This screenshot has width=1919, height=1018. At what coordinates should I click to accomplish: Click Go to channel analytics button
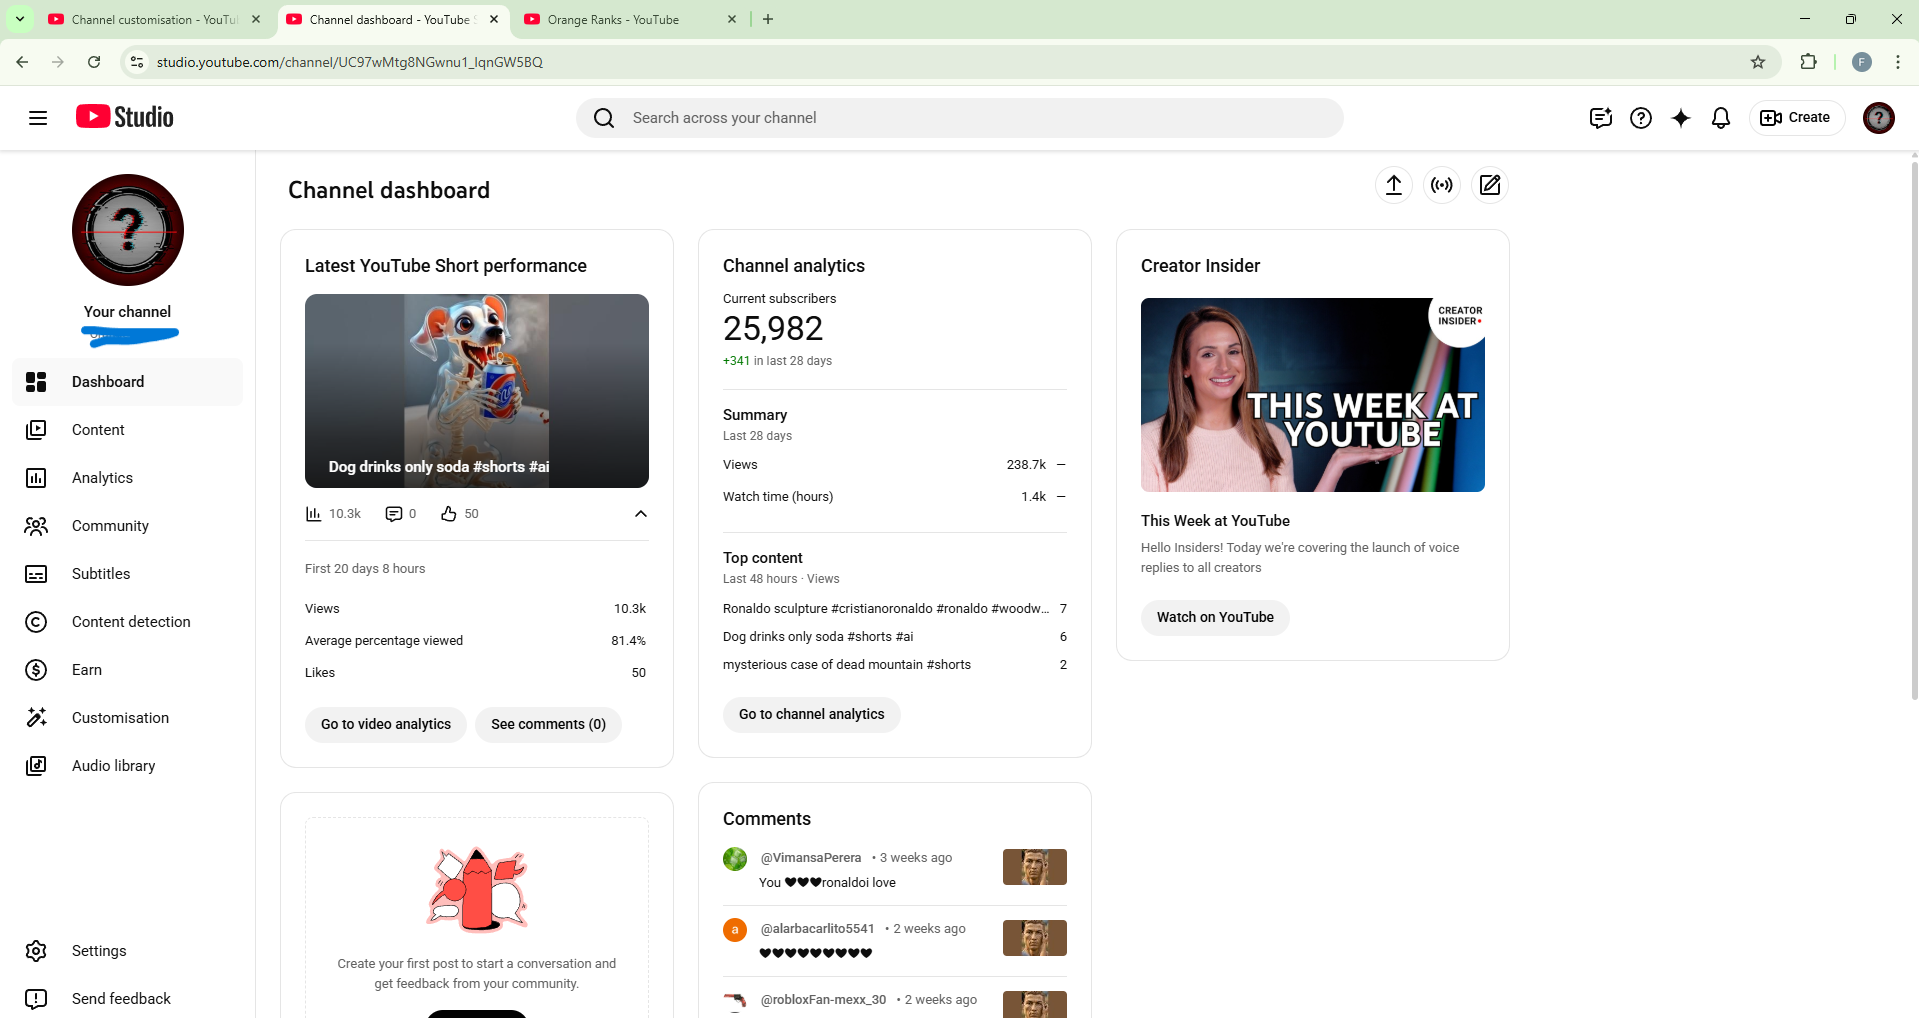tap(811, 714)
